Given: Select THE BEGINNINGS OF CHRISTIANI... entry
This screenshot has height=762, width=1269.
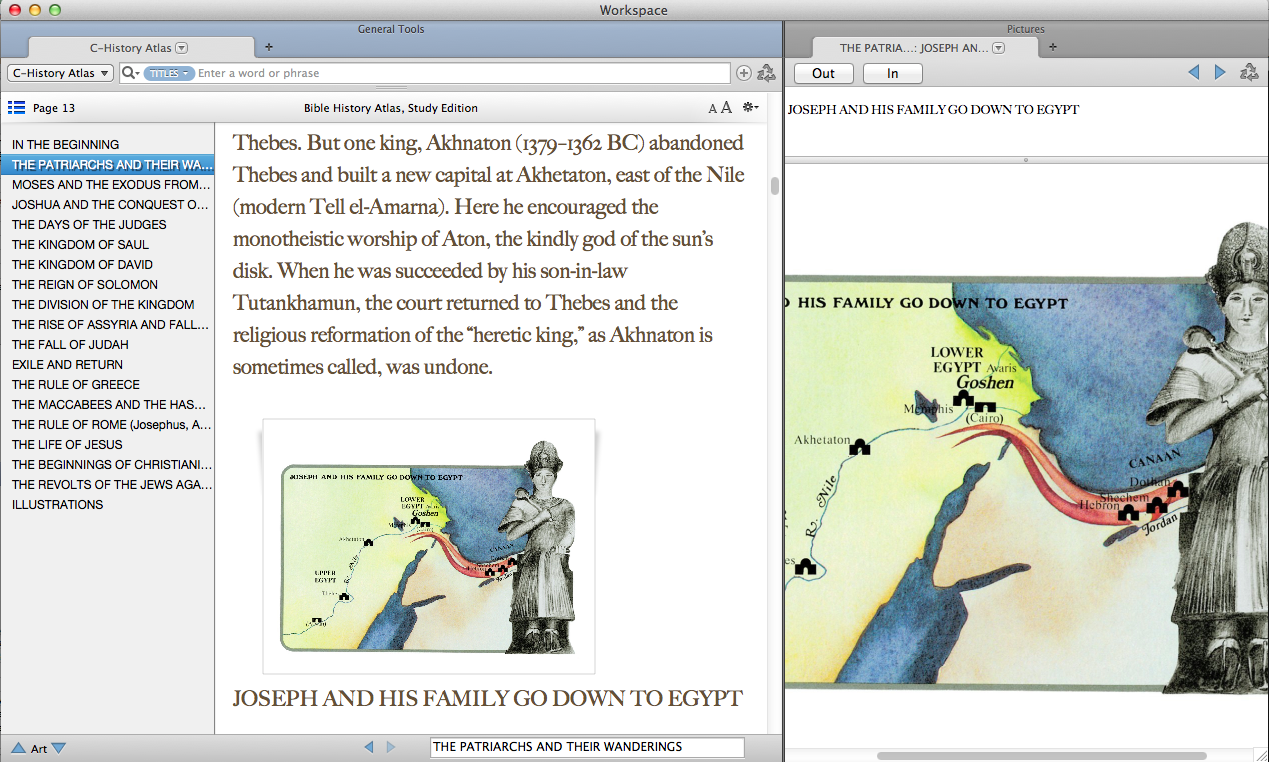Looking at the screenshot, I should 108,465.
